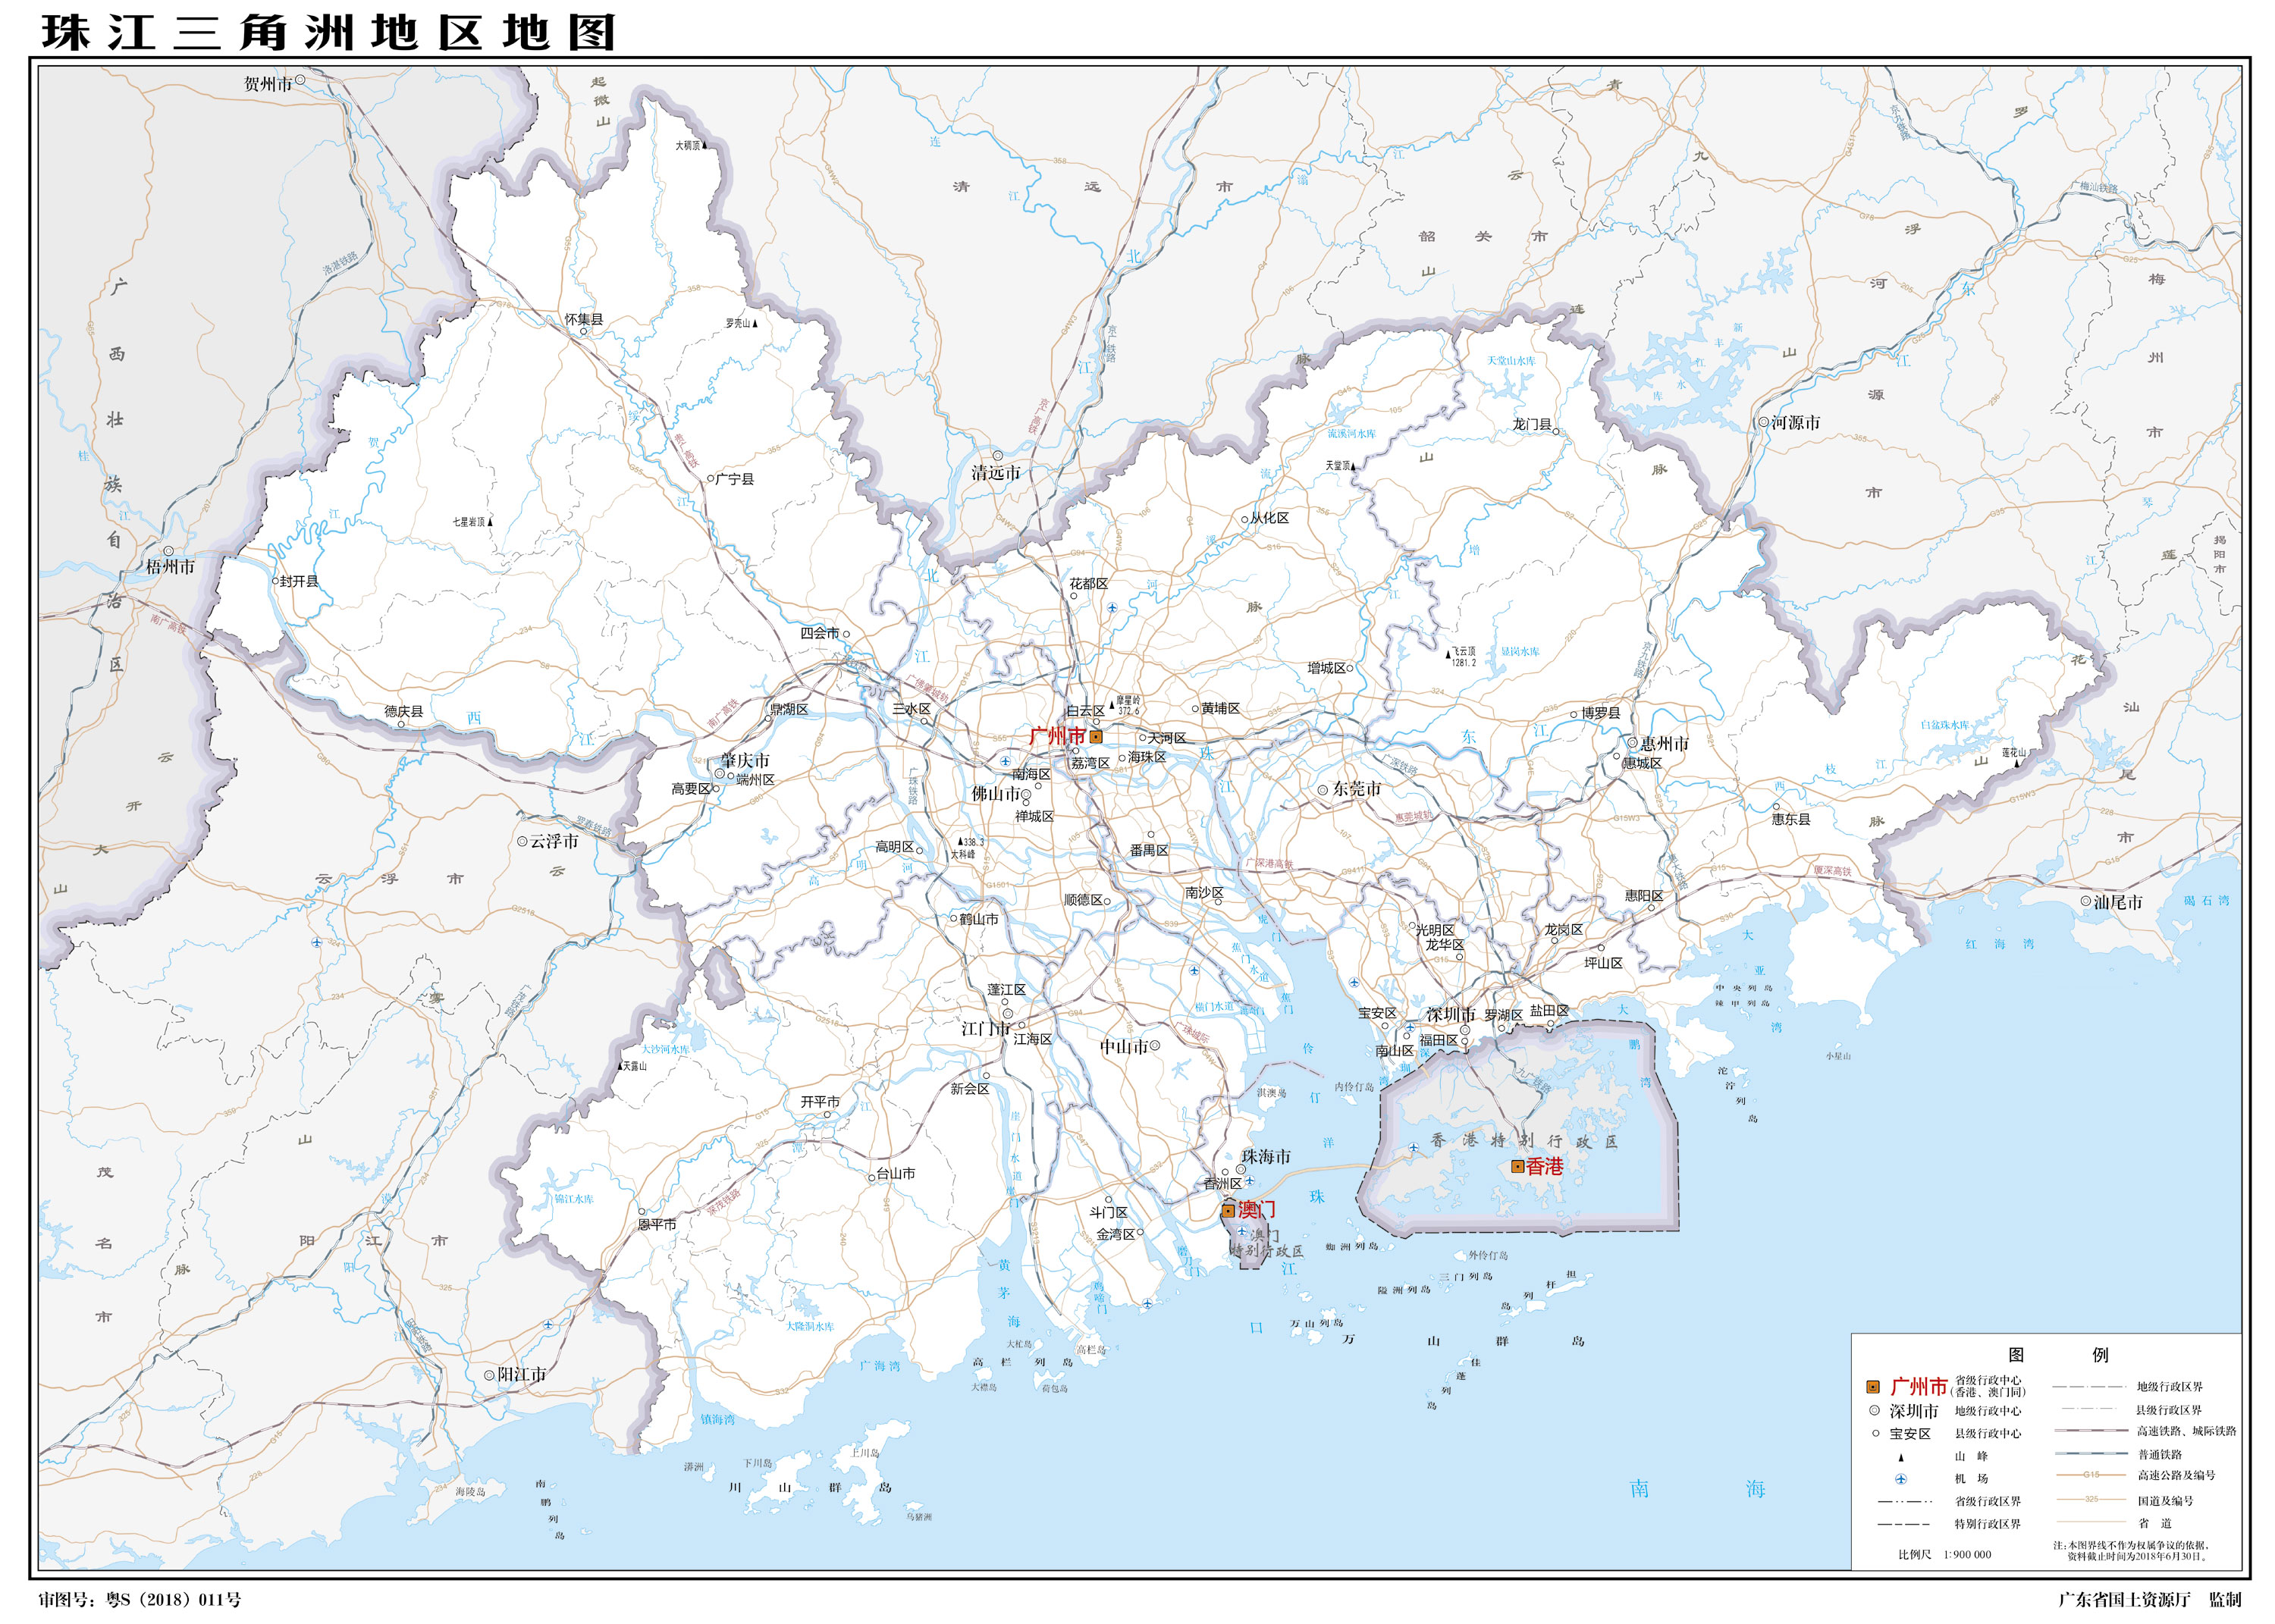Viewport: 2275px width, 1624px height.
Task: Click the double-circle marker of 东莞市
Action: point(1322,790)
